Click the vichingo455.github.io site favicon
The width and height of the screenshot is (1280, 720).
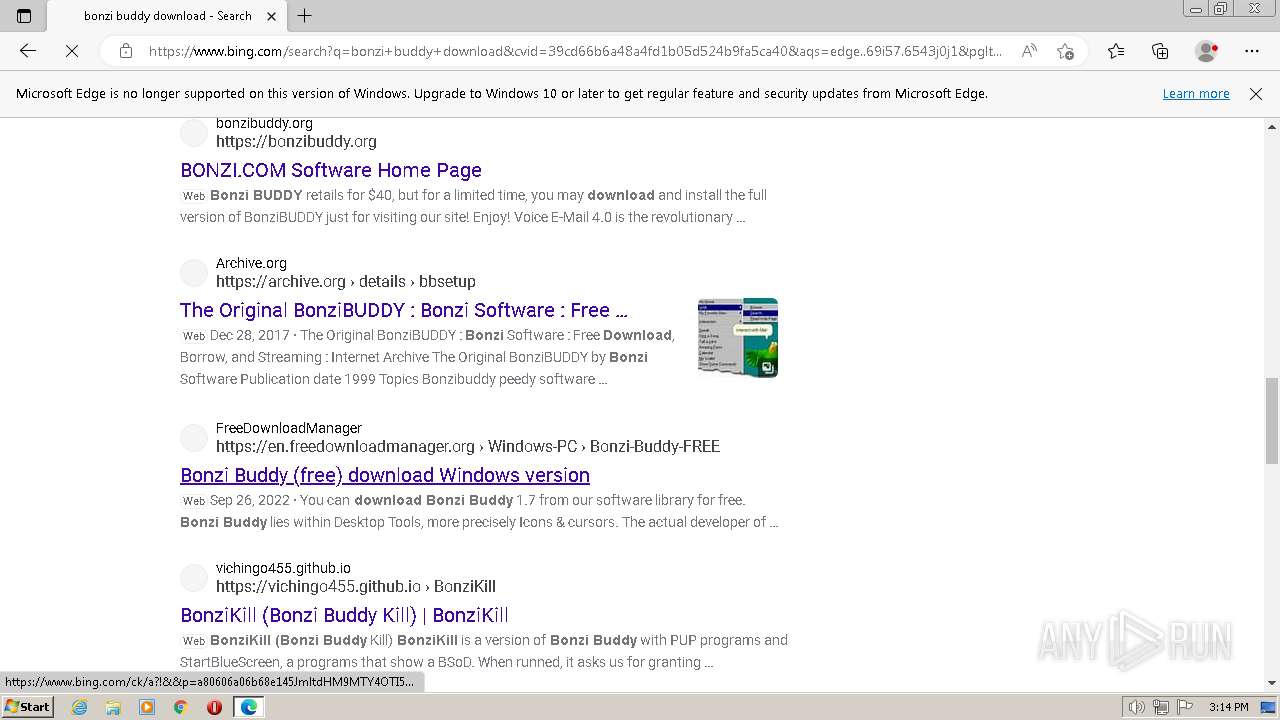pos(194,578)
